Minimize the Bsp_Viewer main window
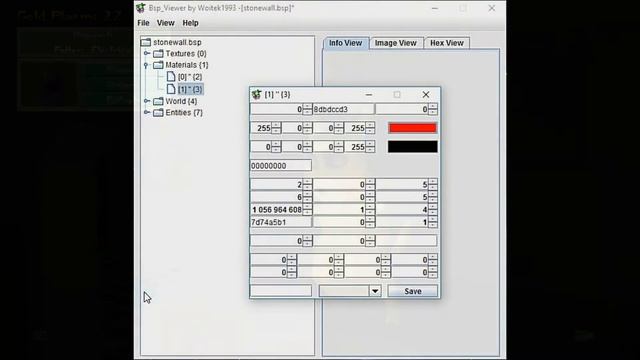 [x=435, y=8]
